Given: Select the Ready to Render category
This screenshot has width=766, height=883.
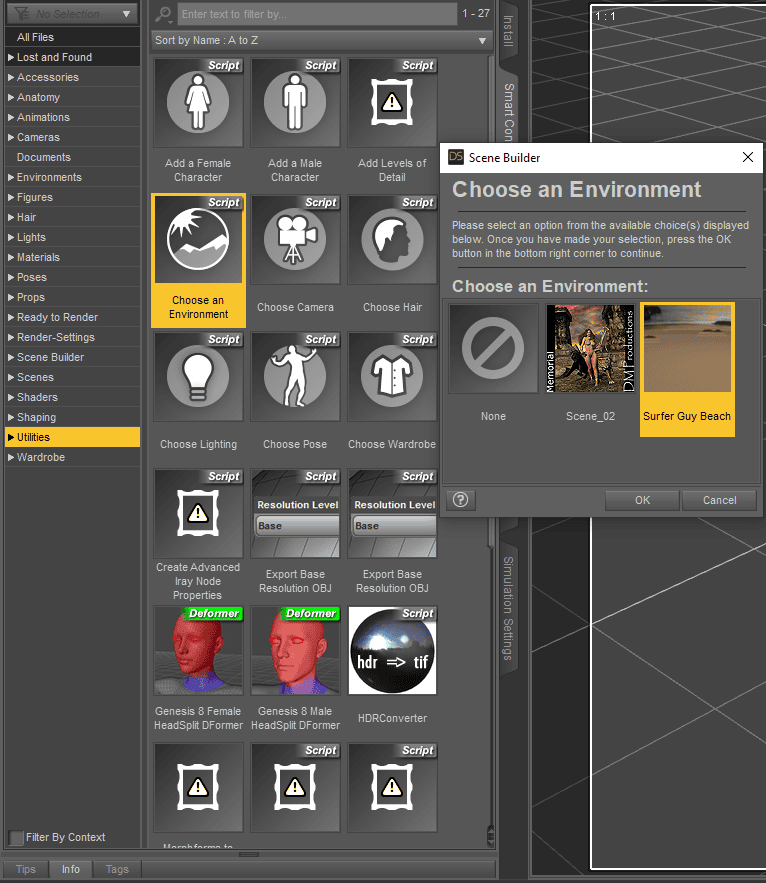Looking at the screenshot, I should click(72, 317).
